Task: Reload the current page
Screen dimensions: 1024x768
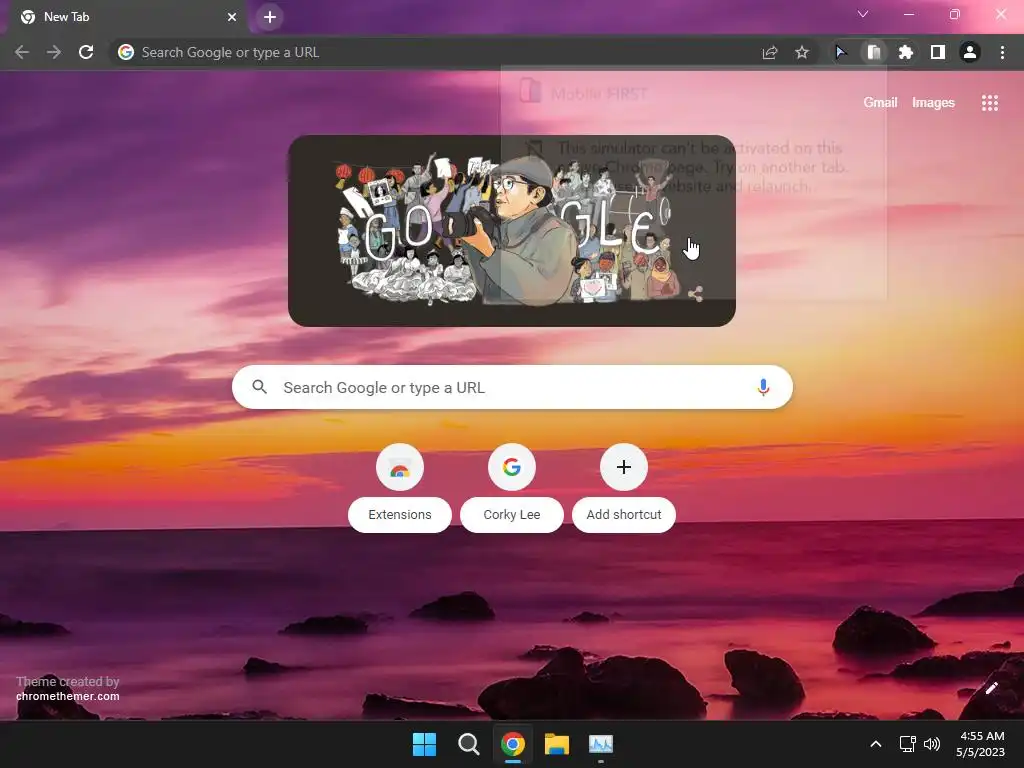Action: click(86, 52)
